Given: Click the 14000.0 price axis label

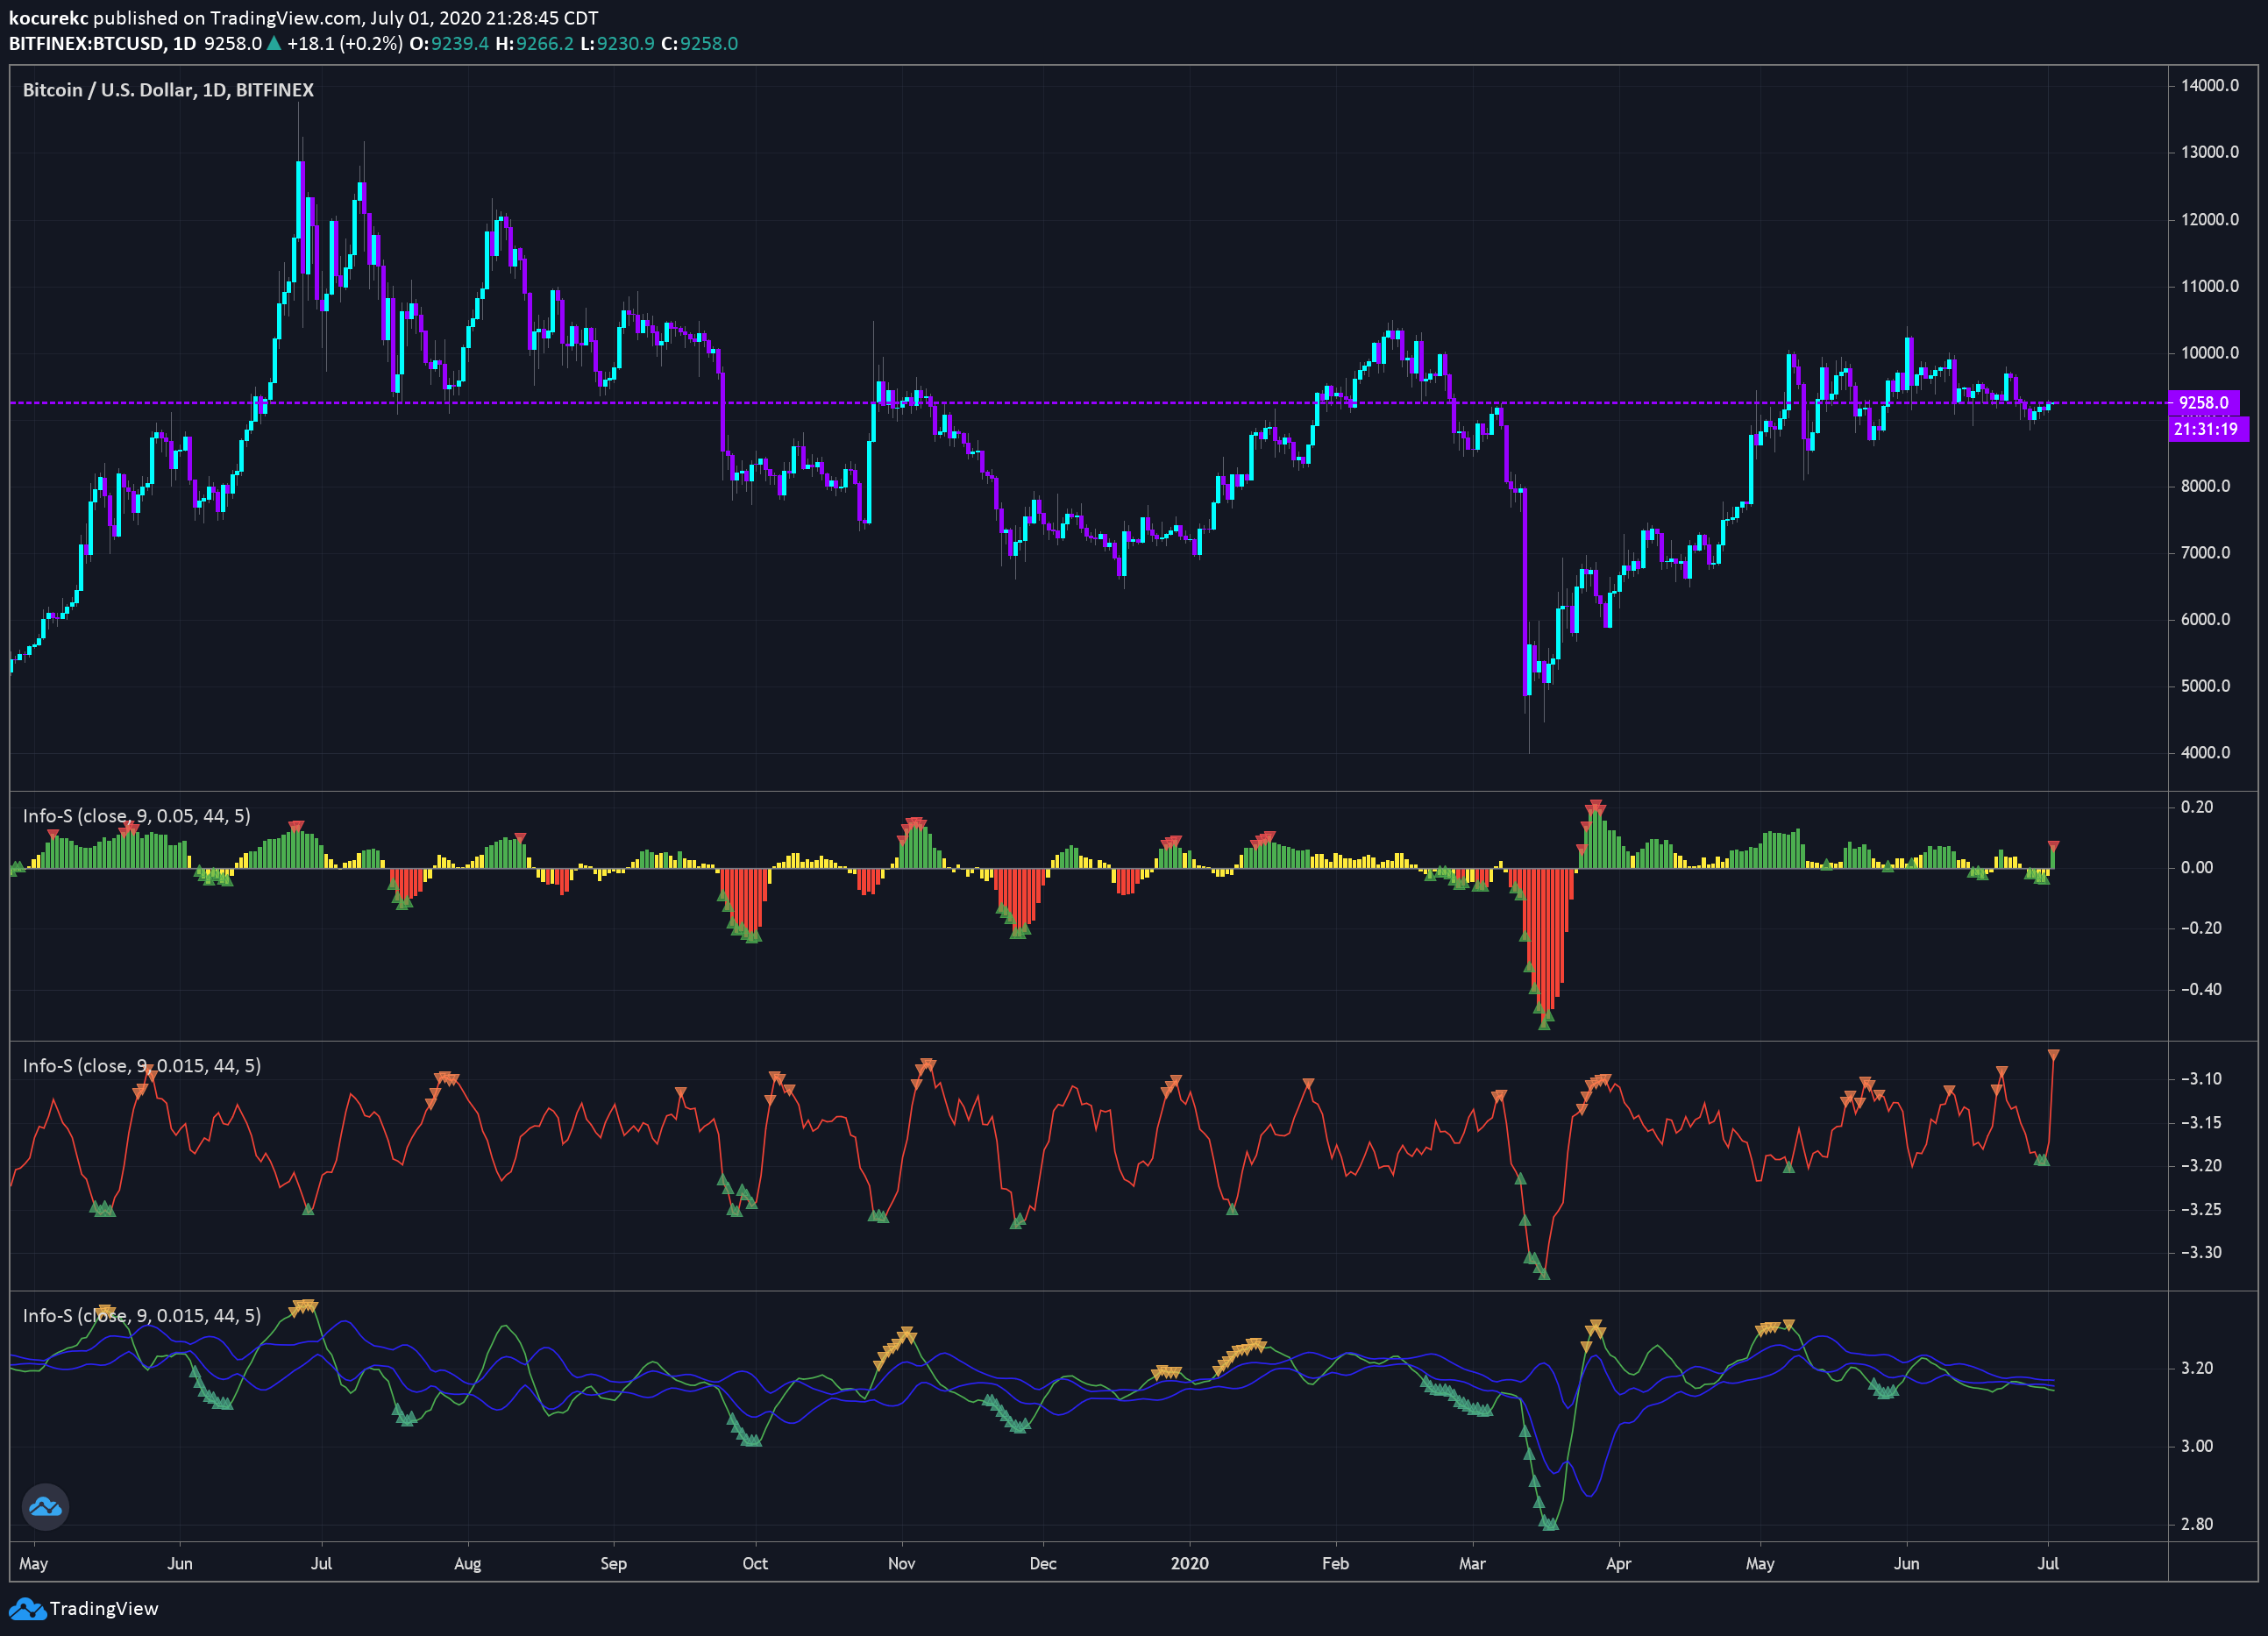Looking at the screenshot, I should (2210, 85).
